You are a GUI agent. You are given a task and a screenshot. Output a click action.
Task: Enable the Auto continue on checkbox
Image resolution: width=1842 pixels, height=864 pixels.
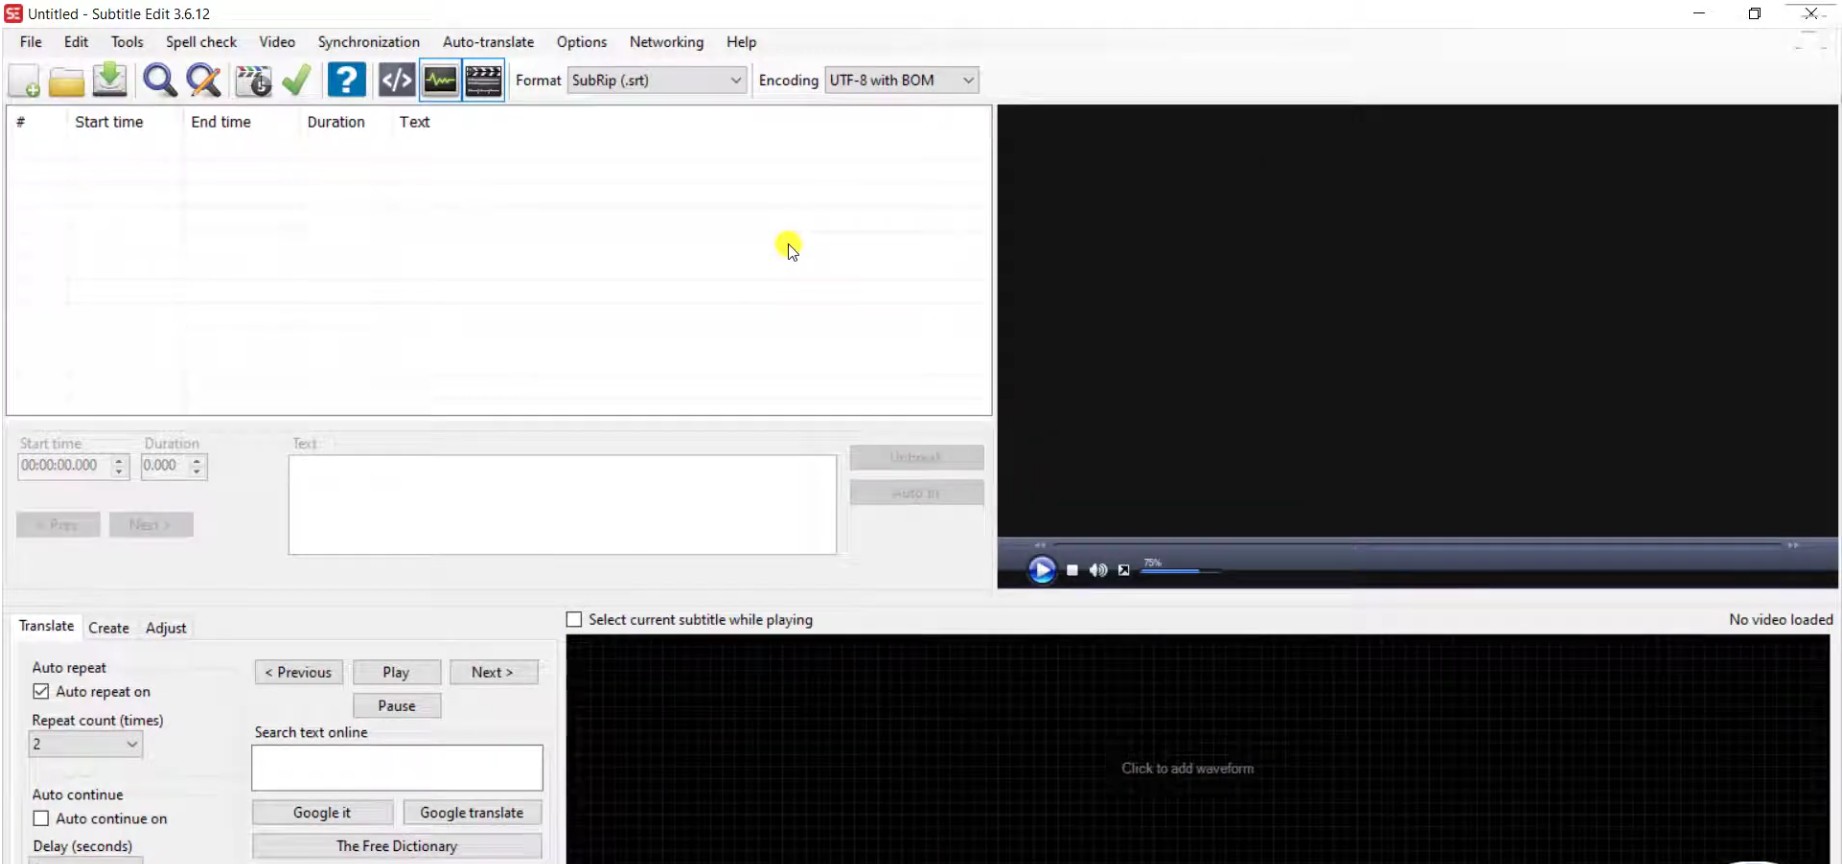click(41, 818)
